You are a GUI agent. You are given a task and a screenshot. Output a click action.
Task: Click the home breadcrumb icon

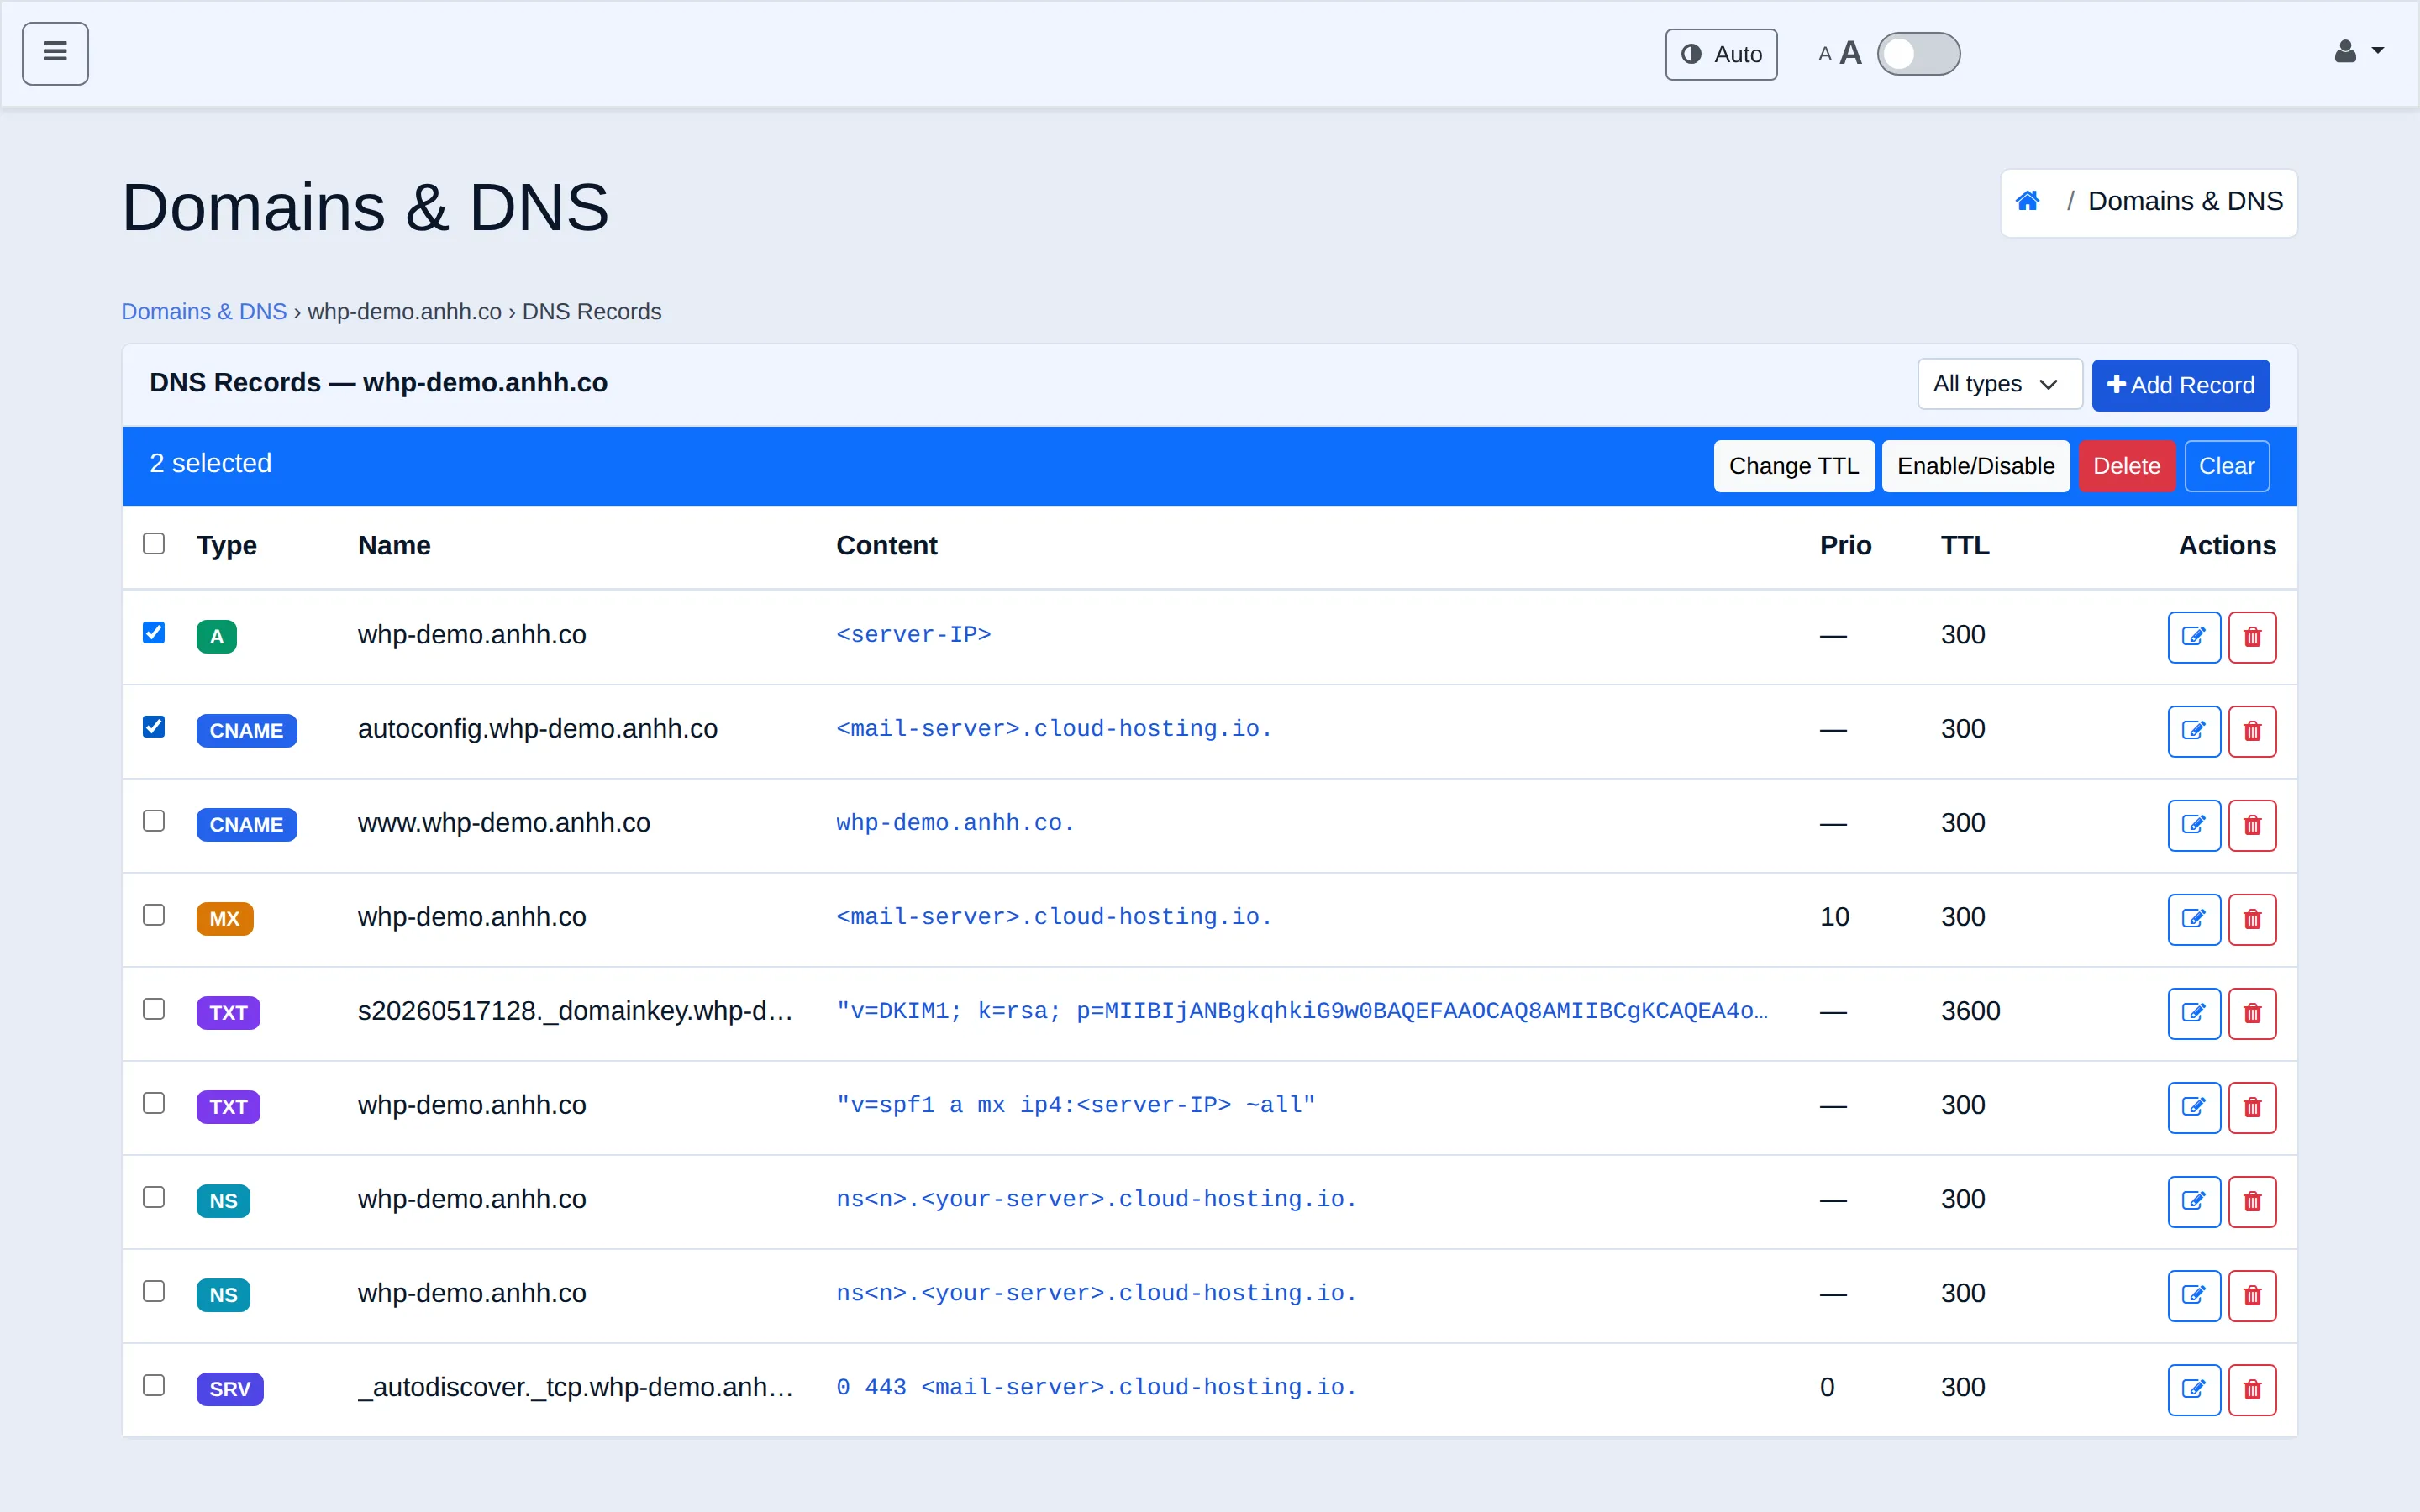click(x=2028, y=201)
